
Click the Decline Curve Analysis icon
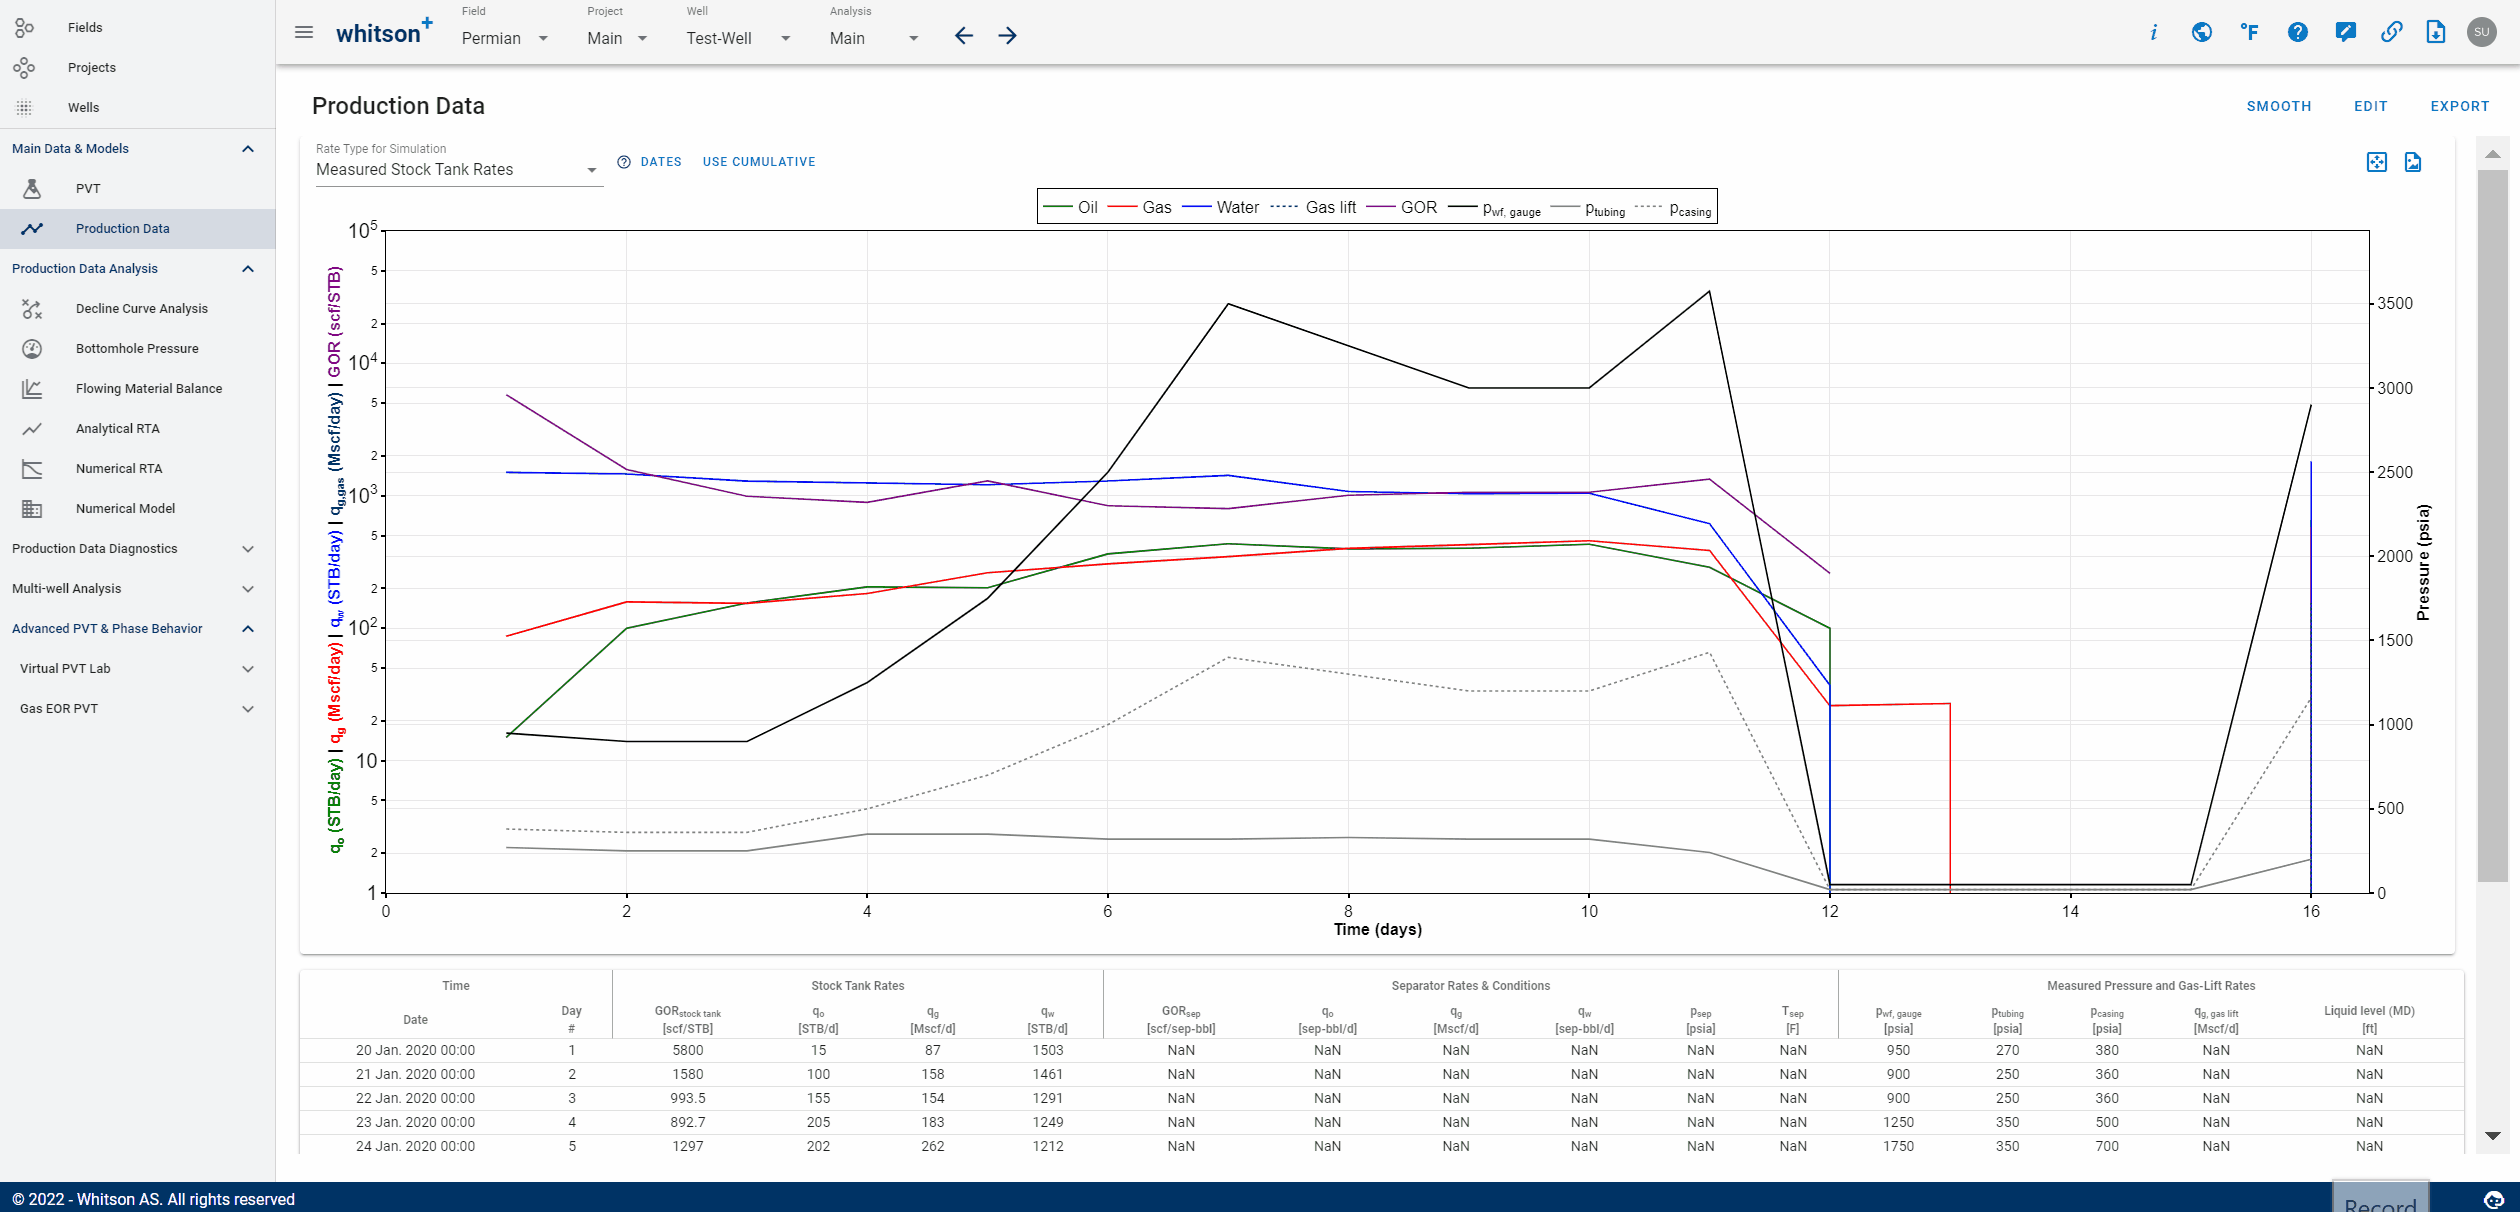(x=32, y=309)
